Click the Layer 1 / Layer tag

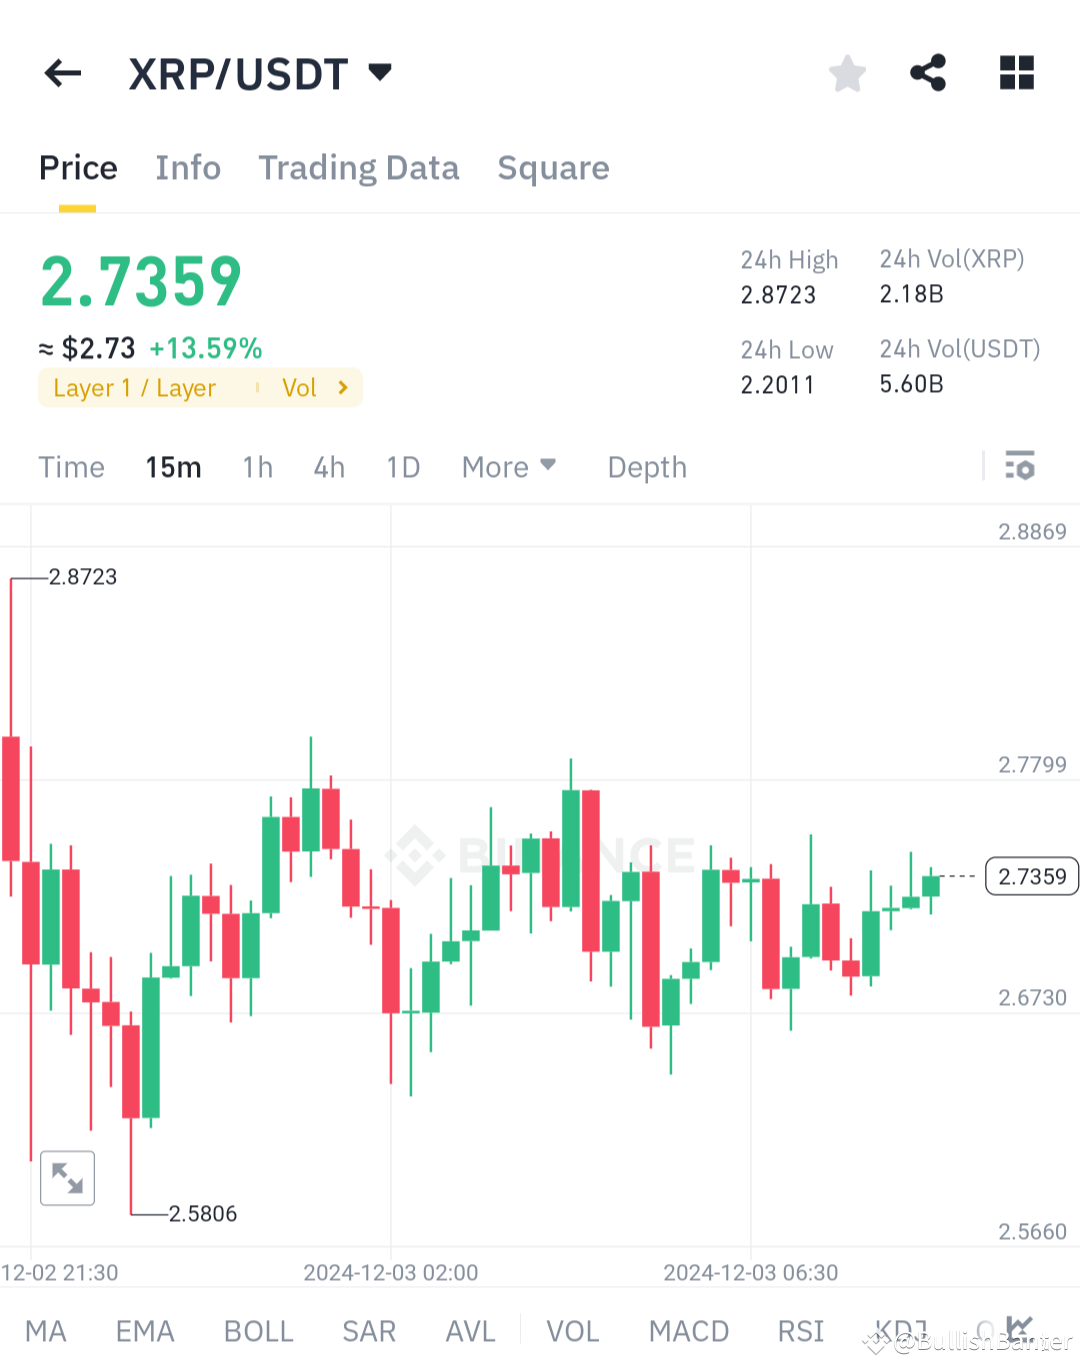point(135,388)
